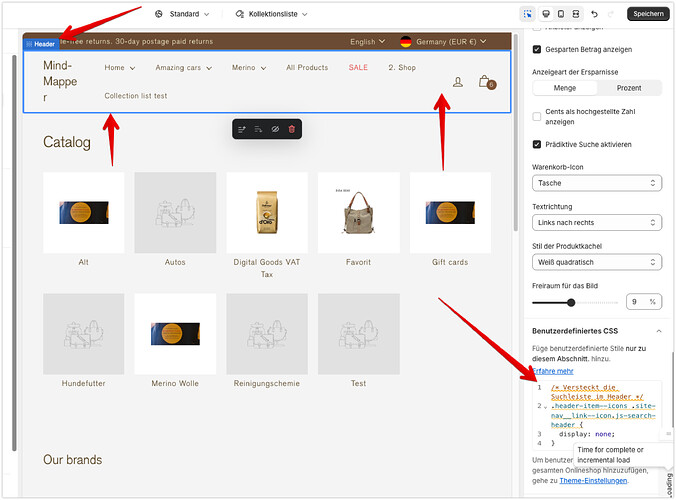Image resolution: width=676 pixels, height=500 pixels.
Task: Open the Germany (EUR €) country selector
Action: [444, 42]
